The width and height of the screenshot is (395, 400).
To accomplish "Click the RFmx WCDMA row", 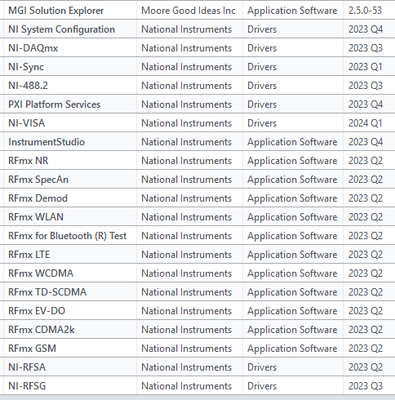I will [197, 273].
